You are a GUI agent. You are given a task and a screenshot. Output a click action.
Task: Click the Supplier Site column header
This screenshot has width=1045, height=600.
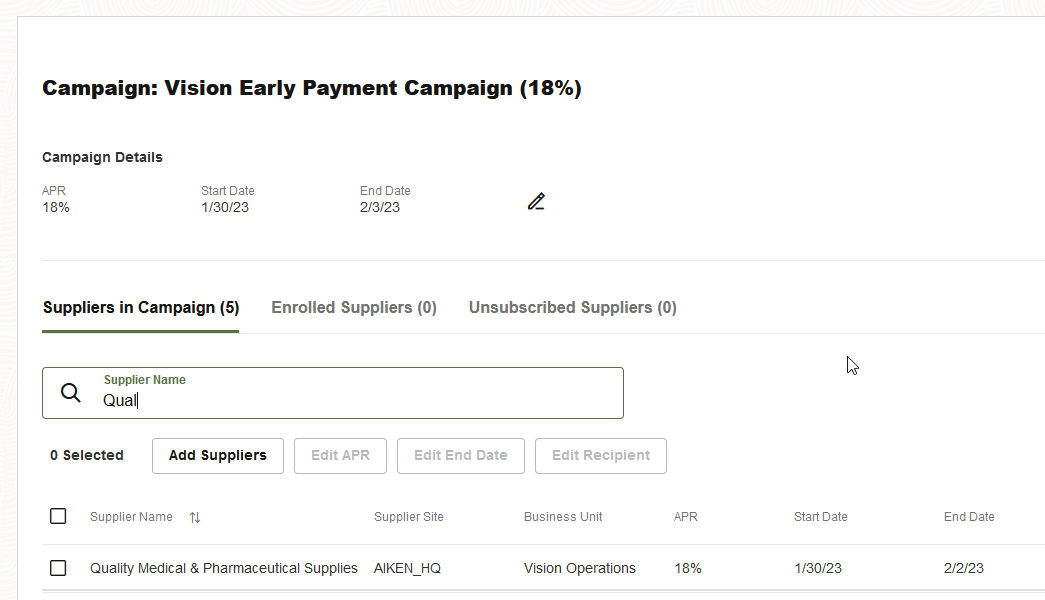pos(409,517)
